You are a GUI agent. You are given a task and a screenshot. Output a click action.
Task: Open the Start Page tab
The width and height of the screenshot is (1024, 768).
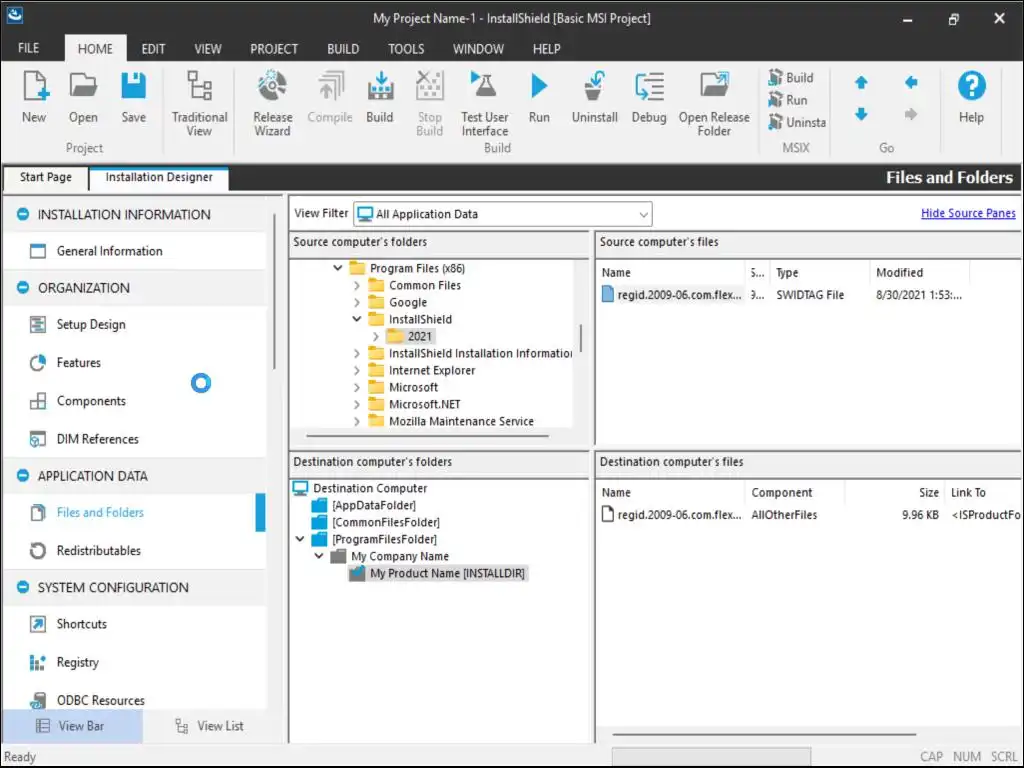click(46, 177)
